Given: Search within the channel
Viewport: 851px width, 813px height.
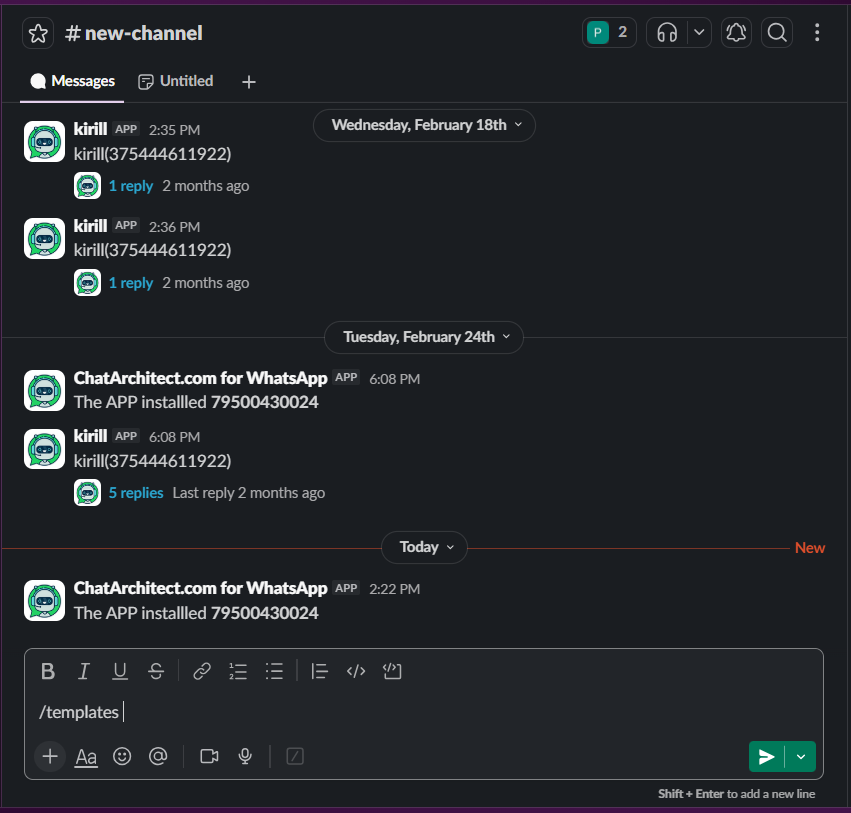Looking at the screenshot, I should tap(776, 33).
